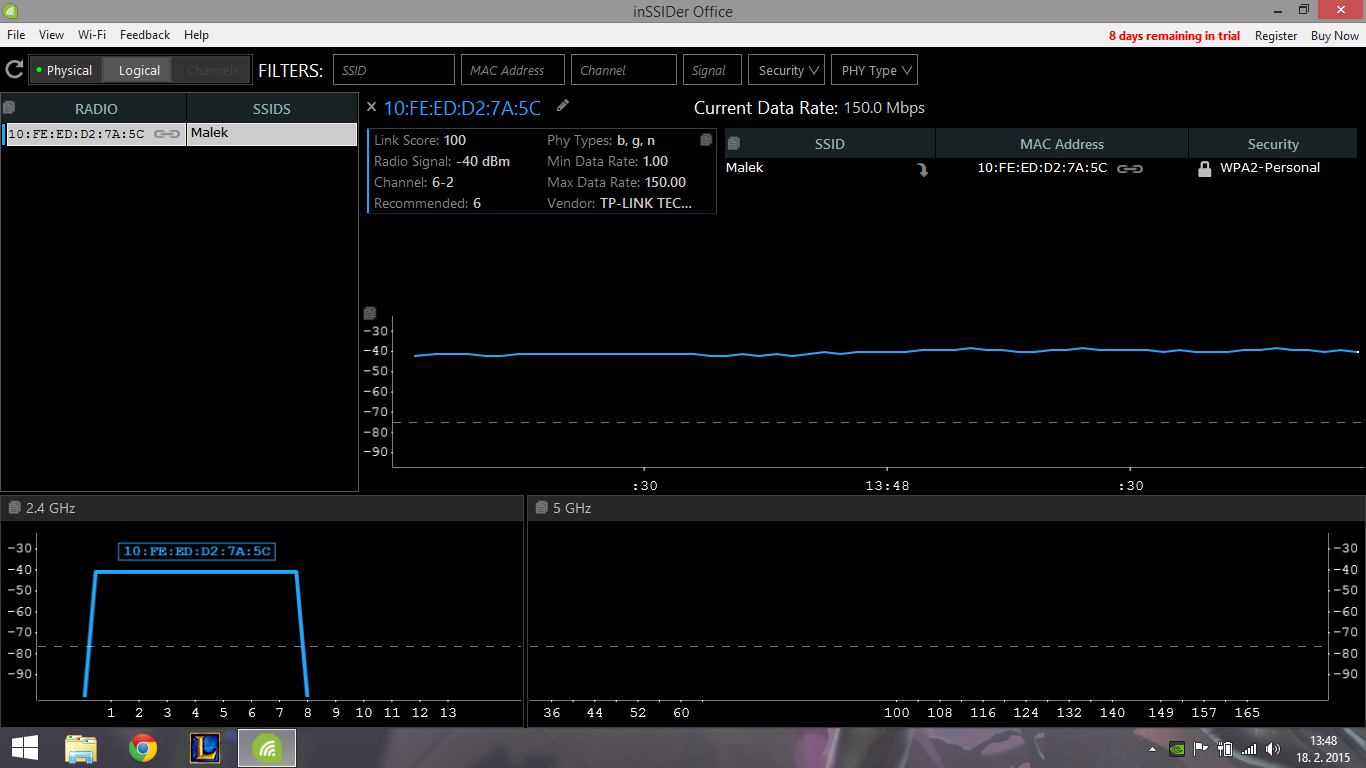Click the Recommended channel 6 value
The width and height of the screenshot is (1366, 768).
(x=477, y=204)
